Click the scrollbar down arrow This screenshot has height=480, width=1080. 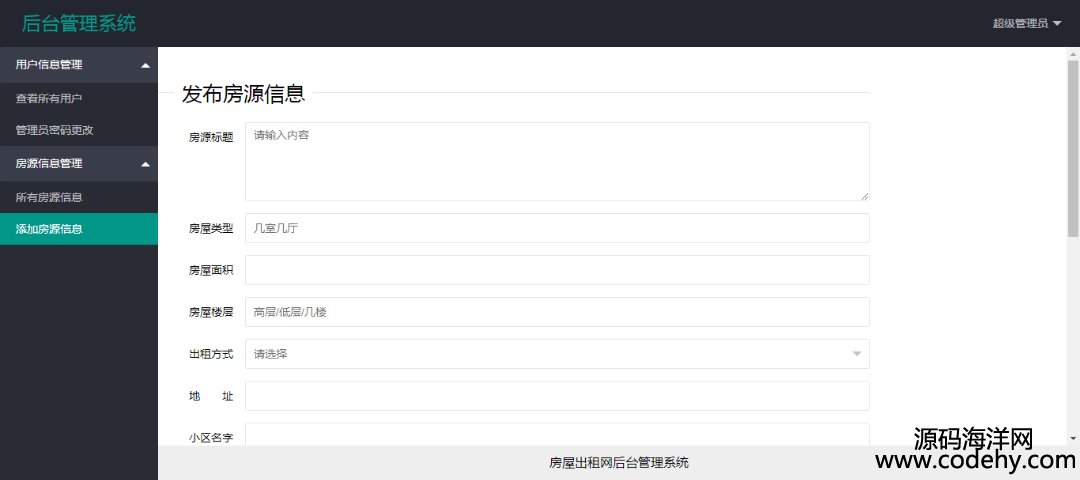(x=1073, y=439)
